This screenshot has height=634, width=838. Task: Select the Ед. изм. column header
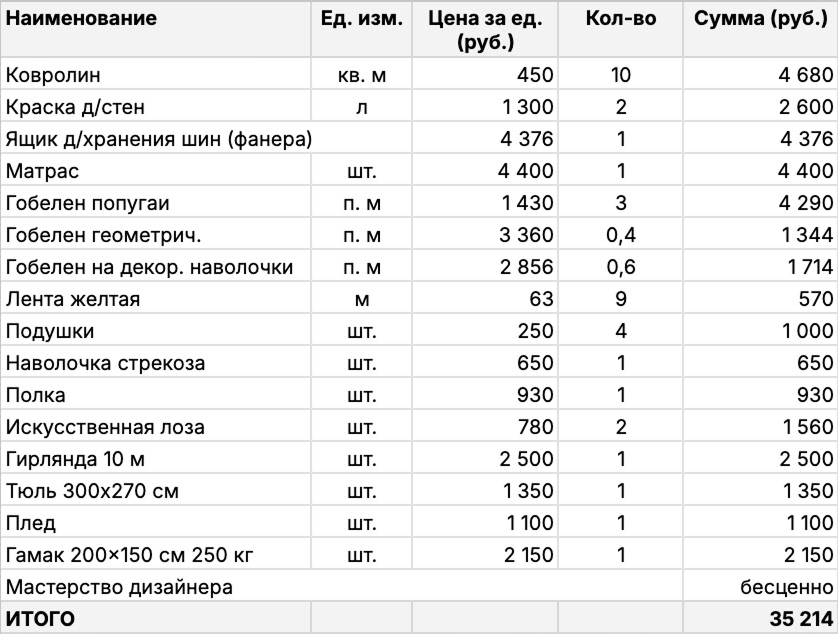pyautogui.click(x=361, y=19)
